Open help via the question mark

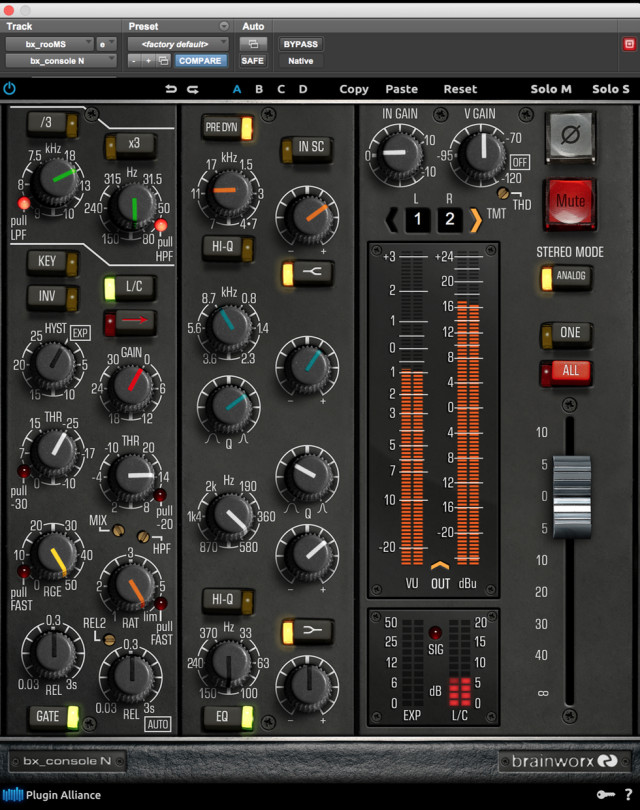(x=627, y=795)
